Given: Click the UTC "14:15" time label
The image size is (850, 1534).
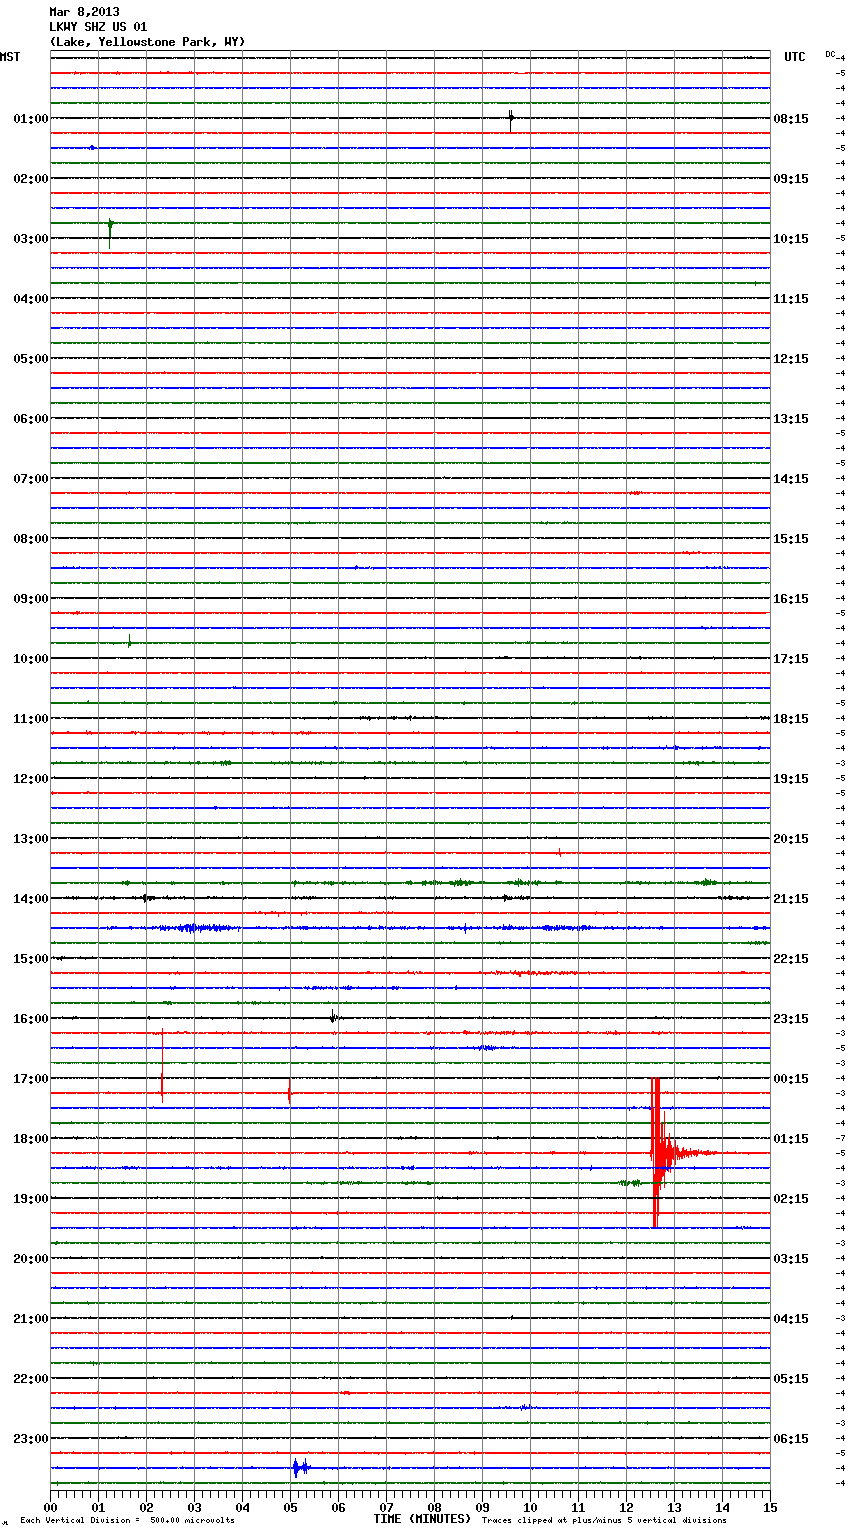Looking at the screenshot, I should tap(791, 479).
